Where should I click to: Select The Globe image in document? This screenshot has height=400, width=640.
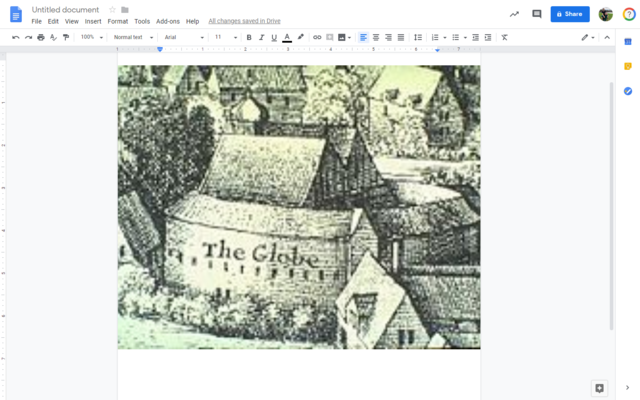click(x=299, y=207)
